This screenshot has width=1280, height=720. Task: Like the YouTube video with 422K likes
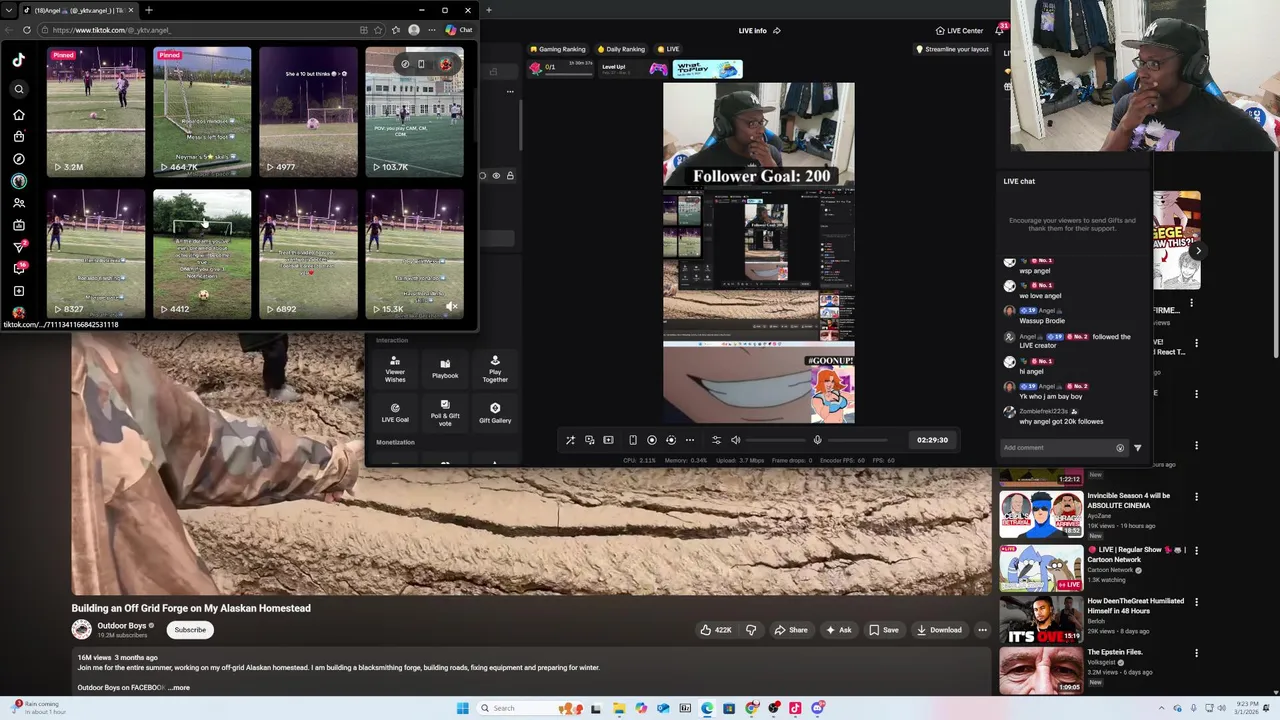click(715, 630)
